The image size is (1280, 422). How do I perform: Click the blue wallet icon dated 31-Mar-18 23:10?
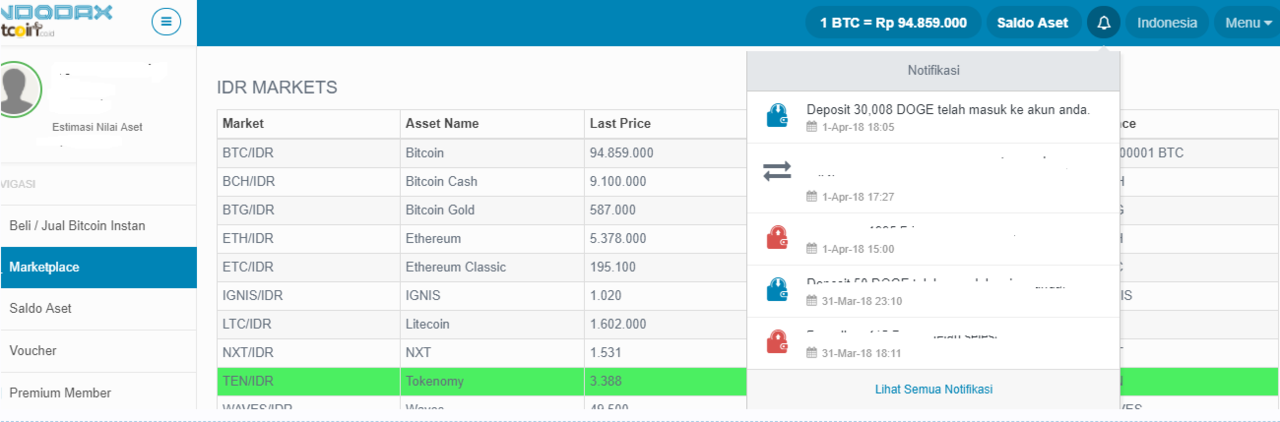[777, 290]
